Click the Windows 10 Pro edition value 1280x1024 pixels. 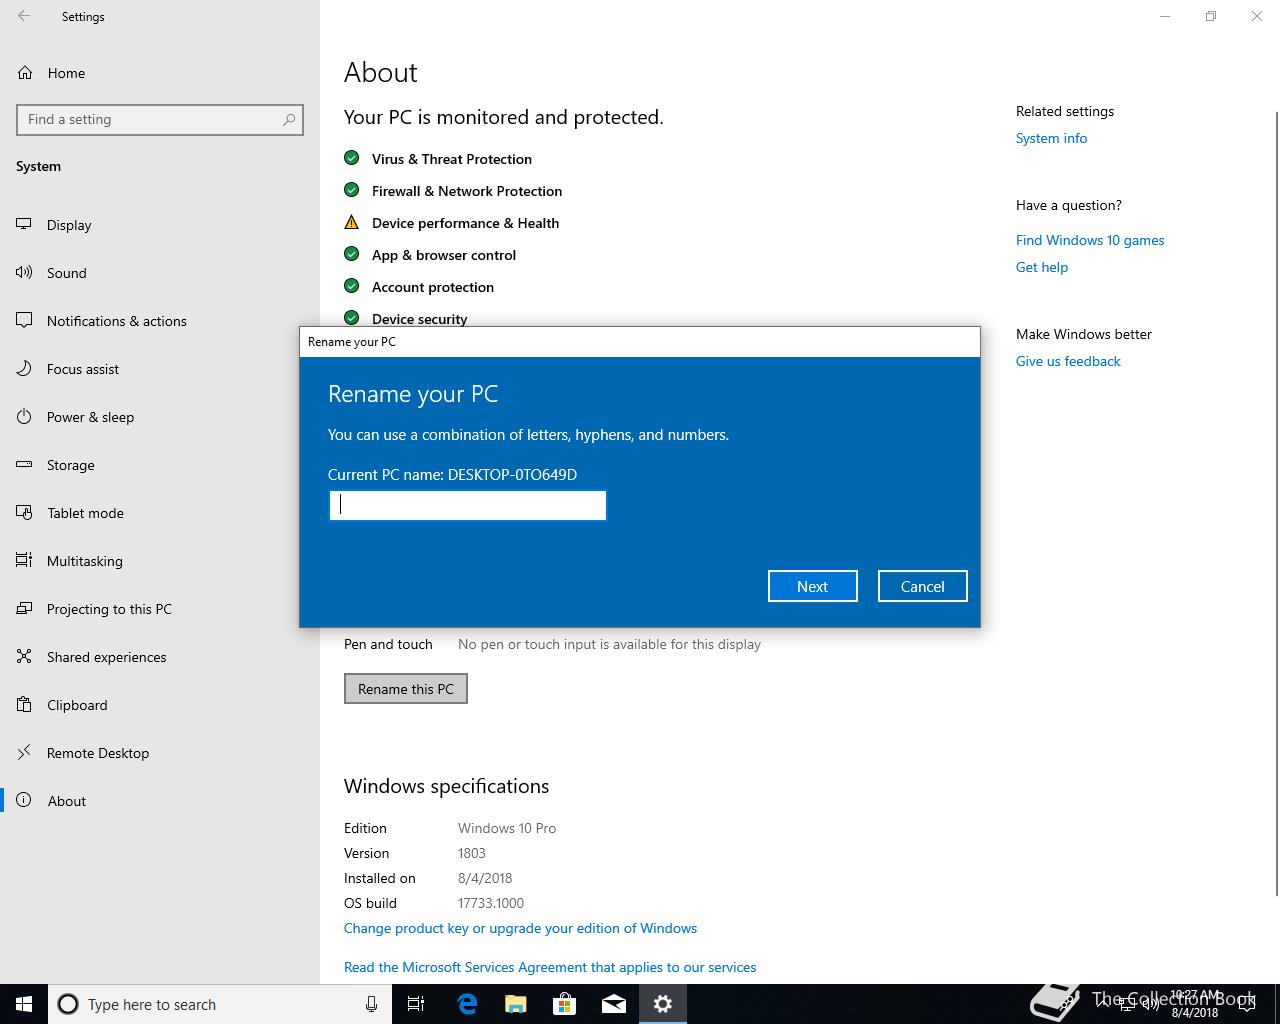tap(507, 828)
